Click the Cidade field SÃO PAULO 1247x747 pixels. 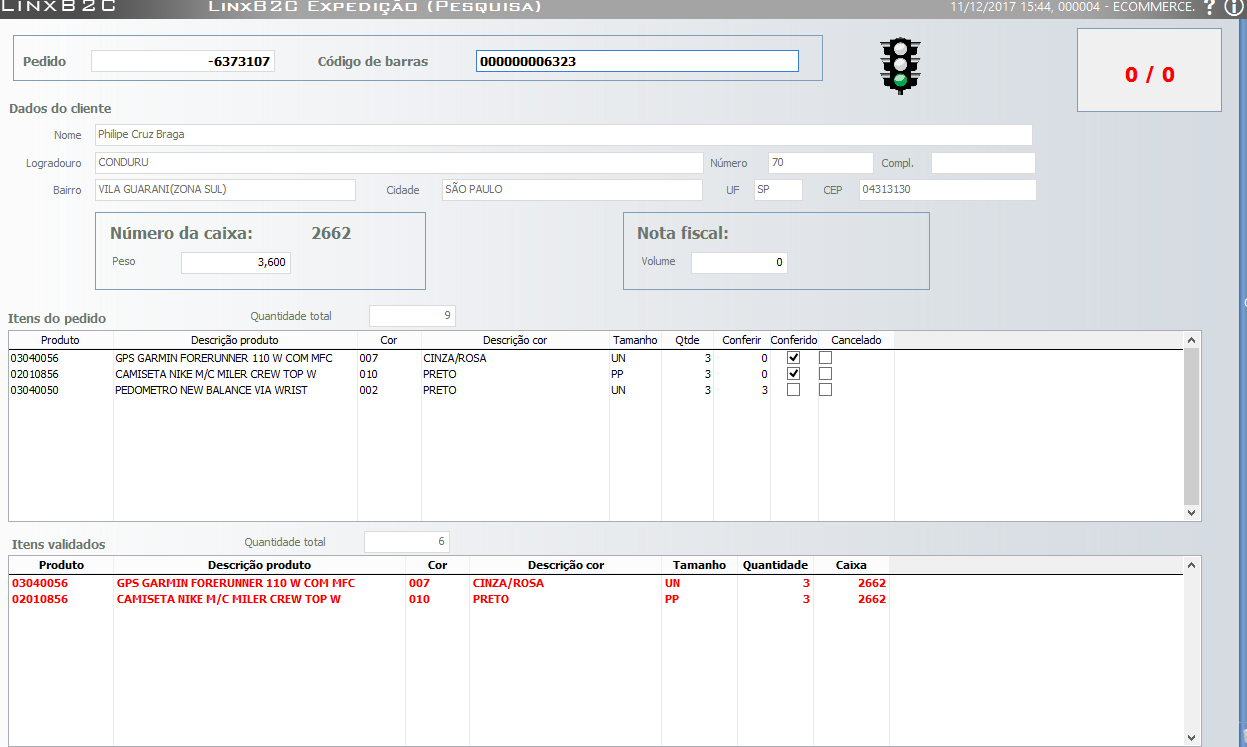572,190
